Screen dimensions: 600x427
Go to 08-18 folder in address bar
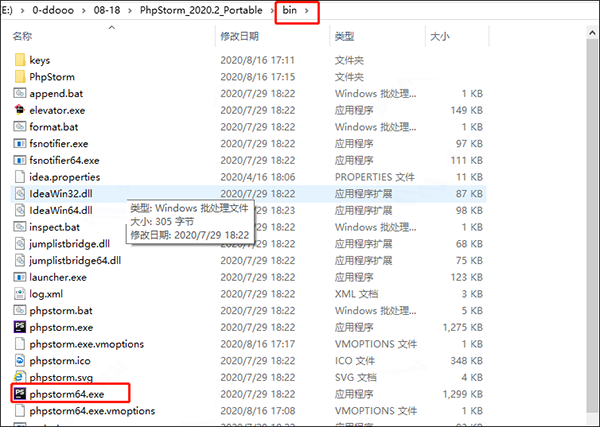tap(107, 10)
